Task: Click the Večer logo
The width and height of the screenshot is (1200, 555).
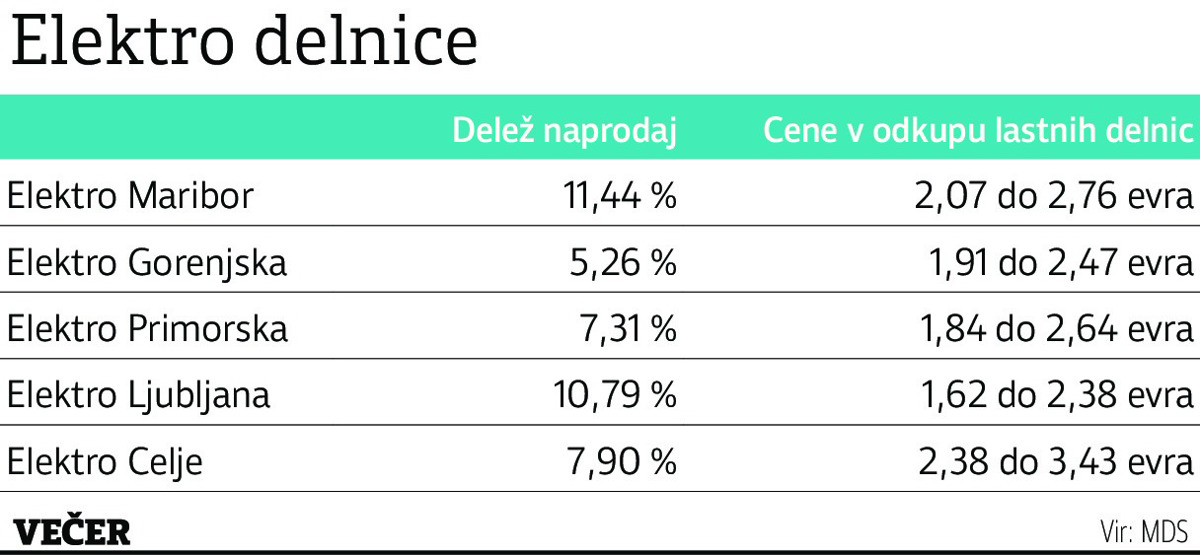Action: (70, 532)
